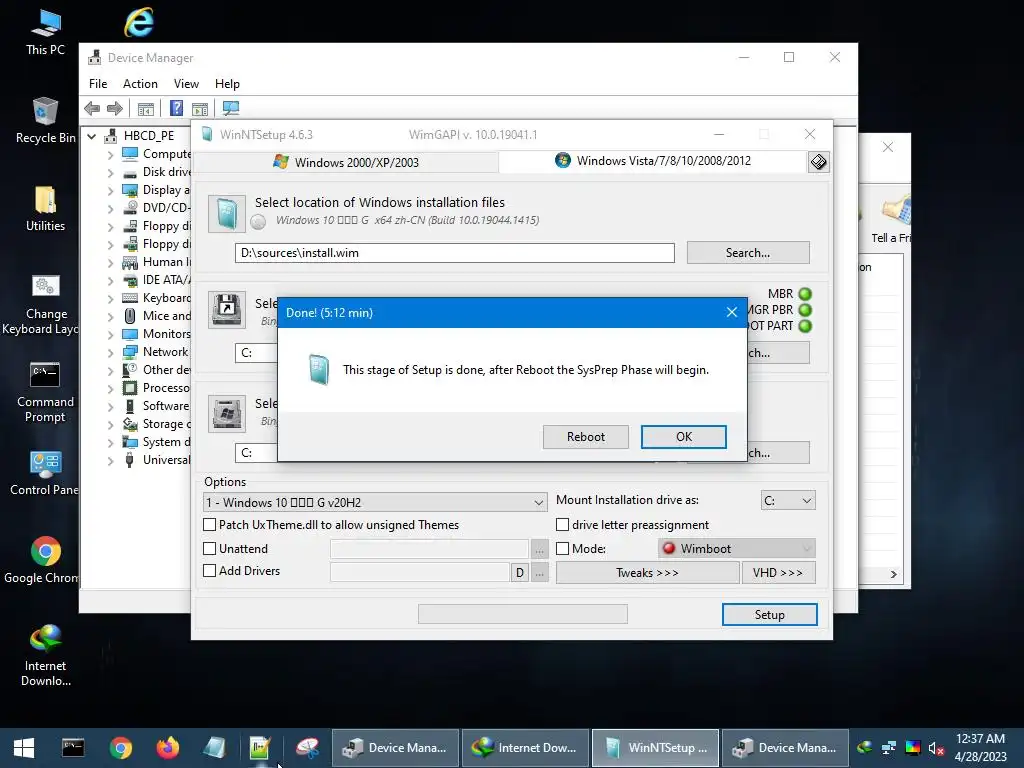
Task: Click the Setup button in WinNTSetup
Action: point(769,615)
